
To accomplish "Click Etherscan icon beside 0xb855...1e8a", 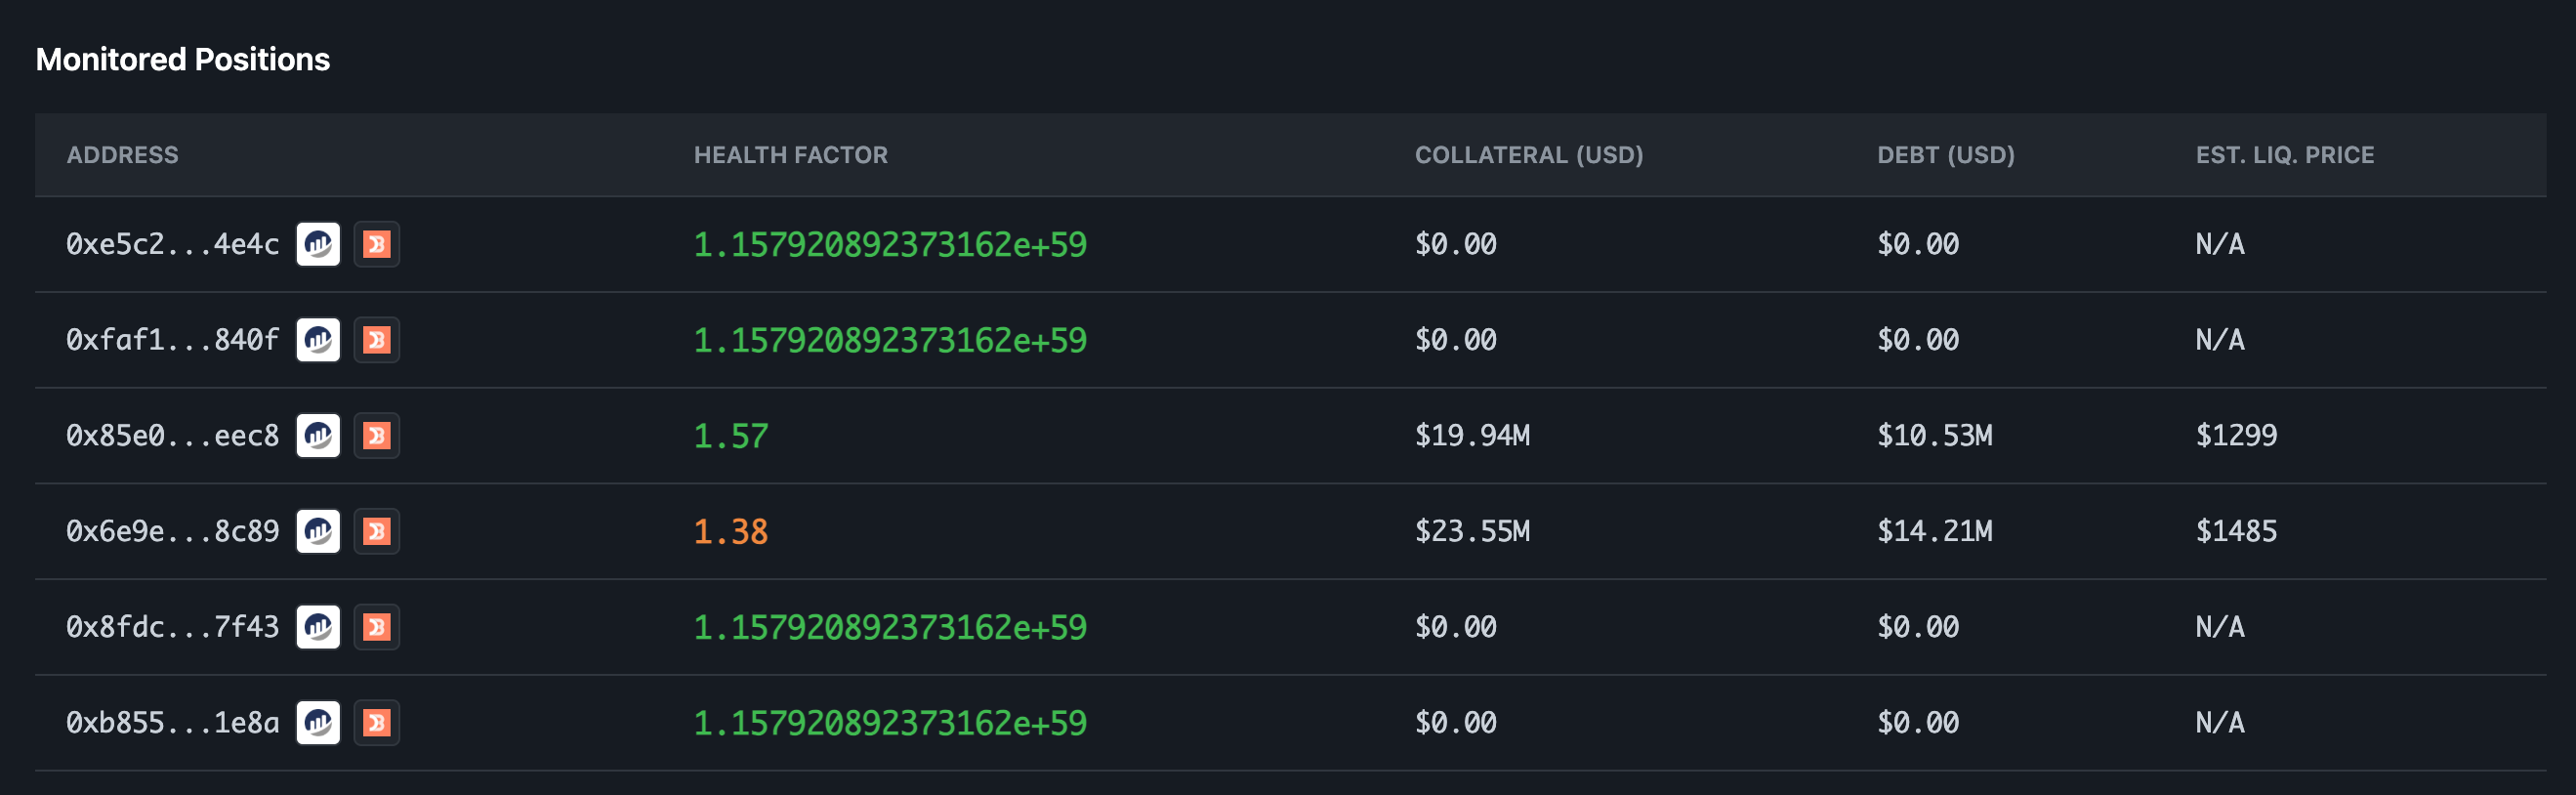I will pyautogui.click(x=318, y=723).
